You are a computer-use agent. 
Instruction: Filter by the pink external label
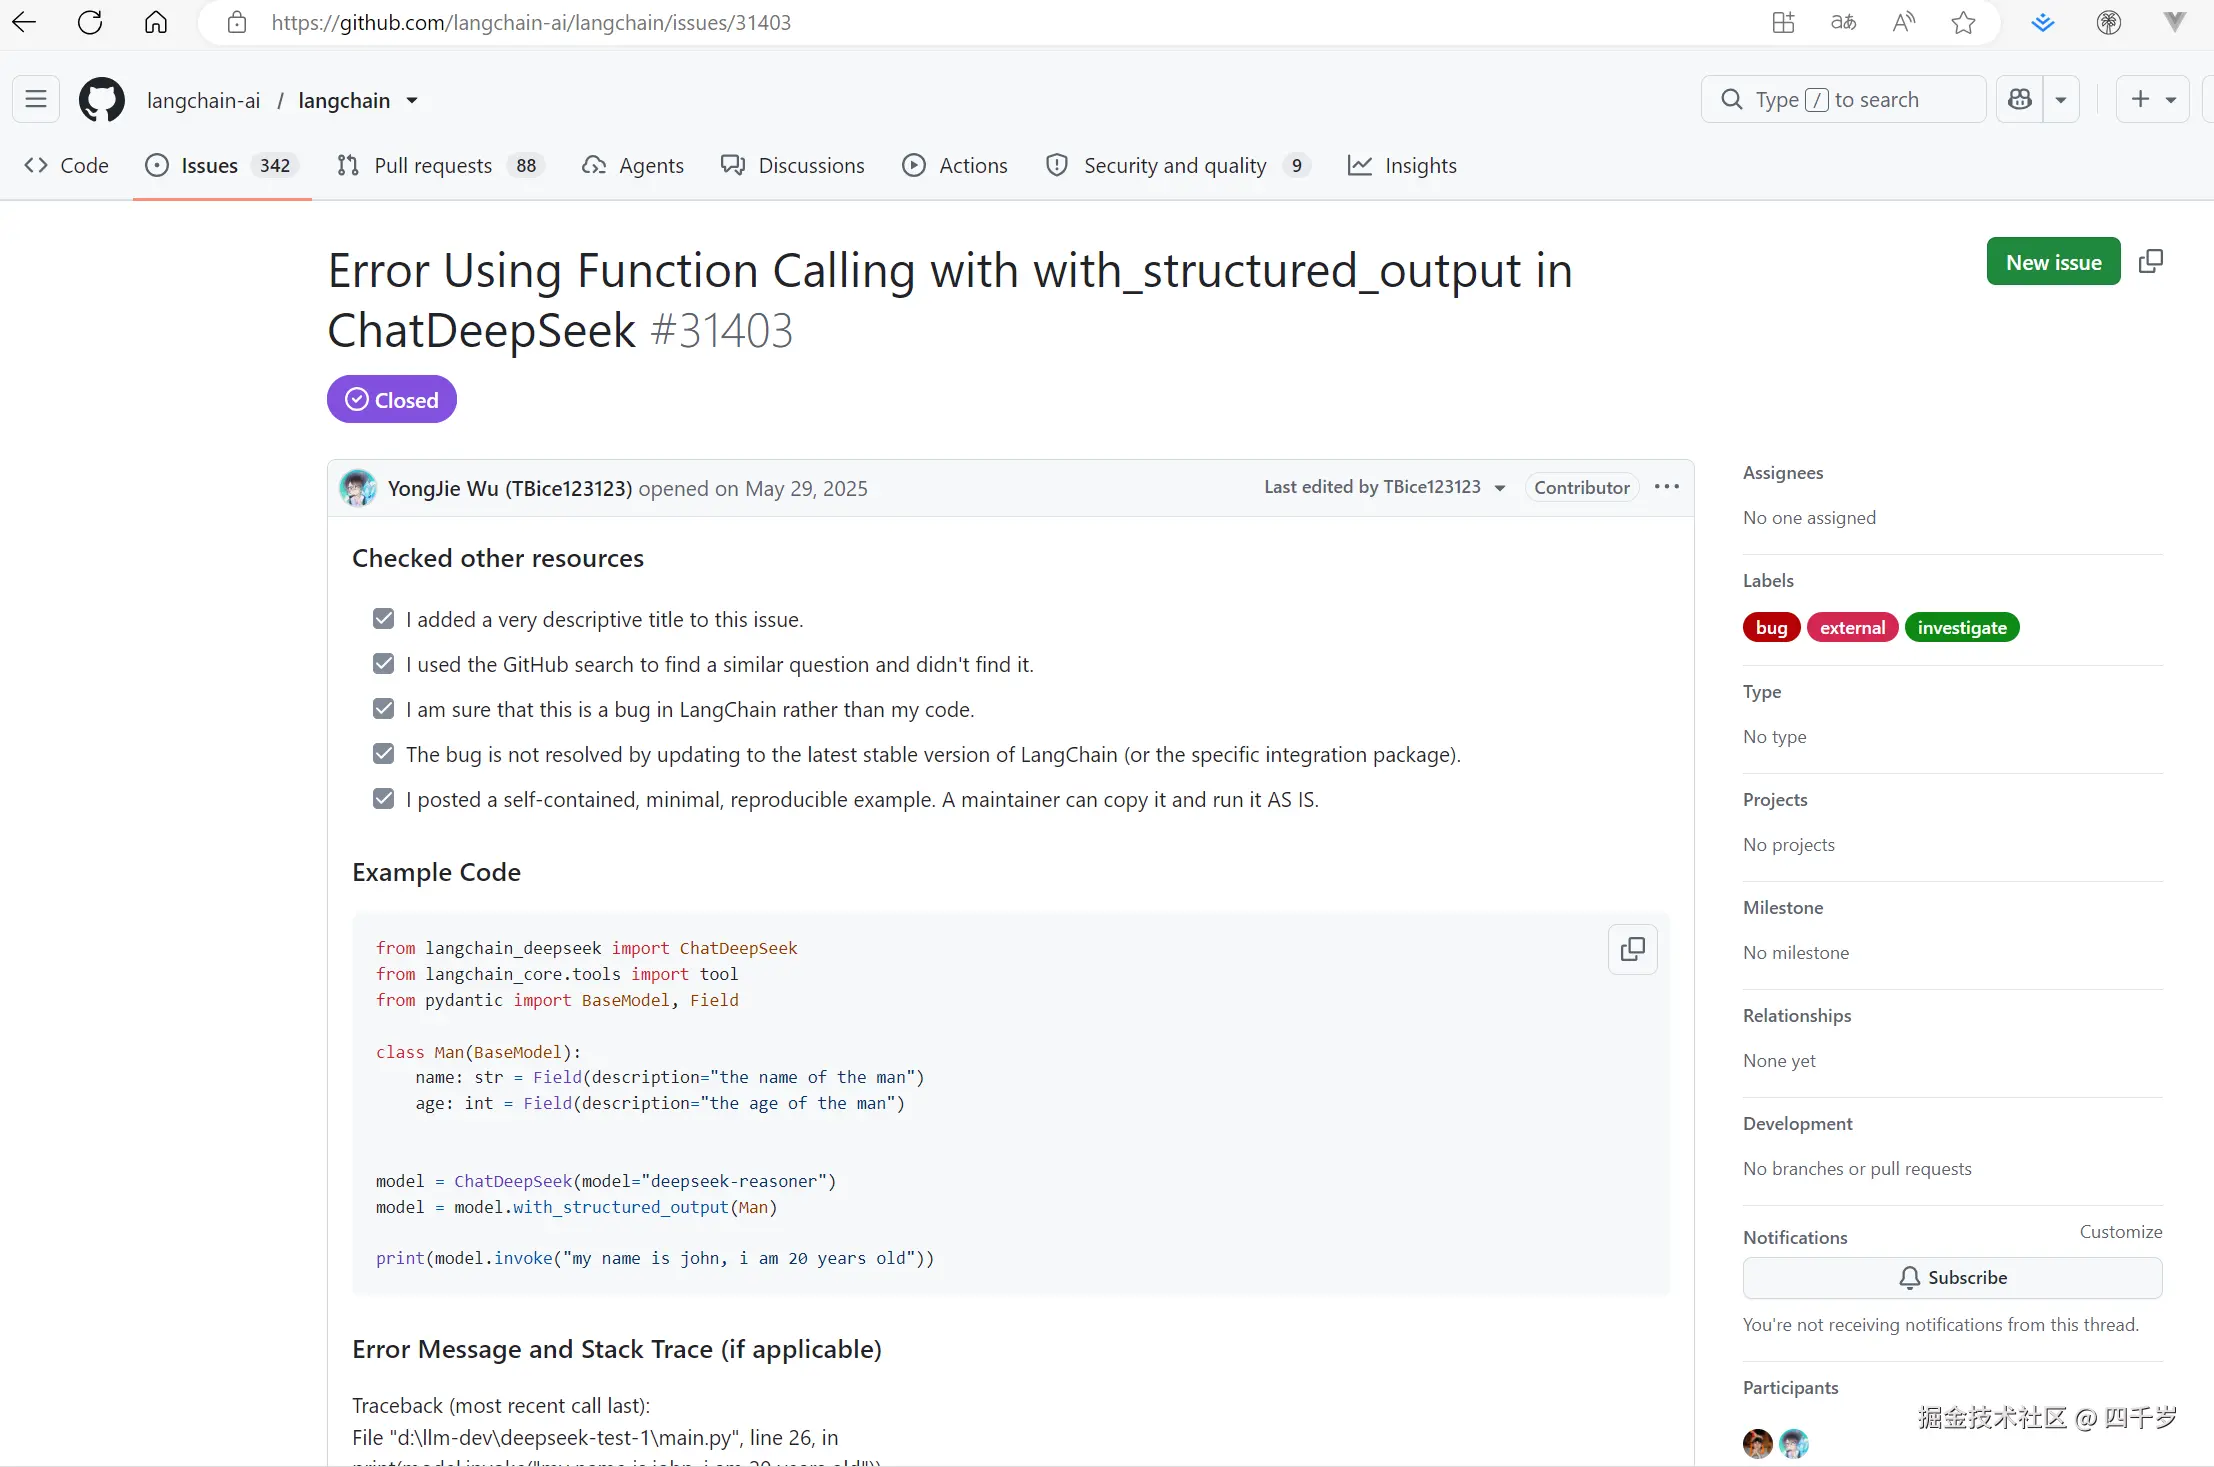coord(1853,627)
